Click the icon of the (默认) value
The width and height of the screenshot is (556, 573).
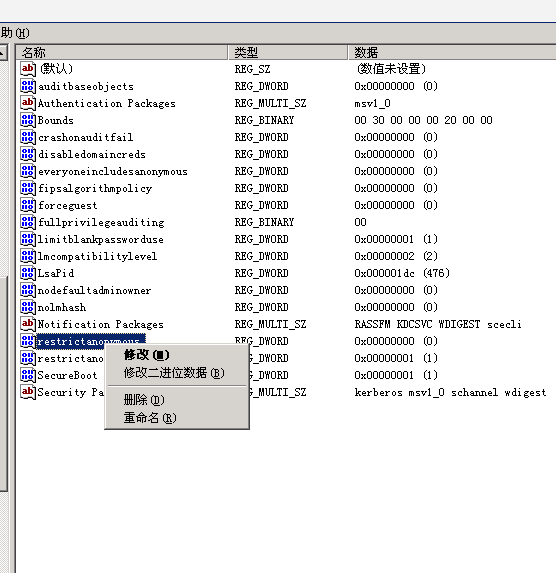point(28,69)
